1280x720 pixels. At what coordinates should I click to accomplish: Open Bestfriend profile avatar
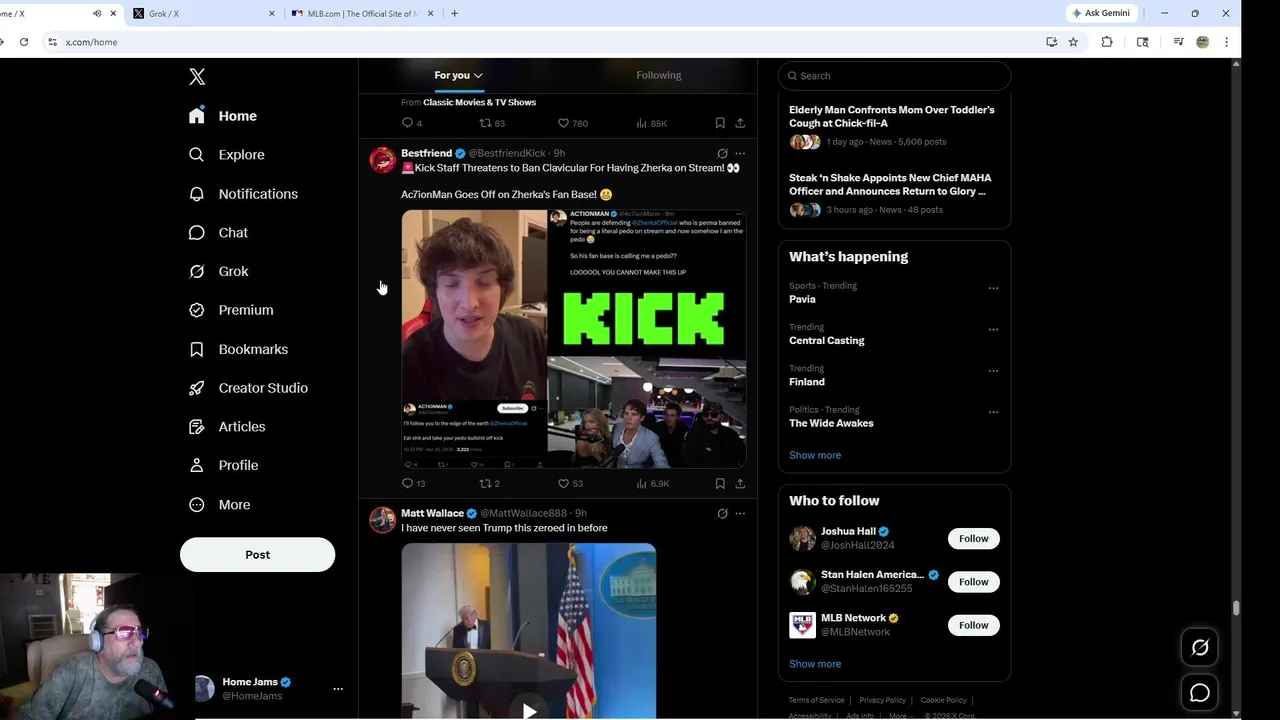[383, 160]
